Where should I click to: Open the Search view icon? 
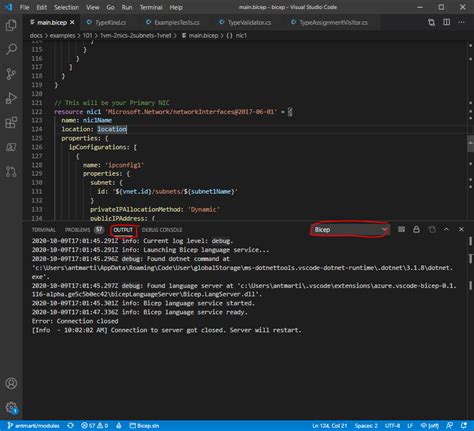11,49
